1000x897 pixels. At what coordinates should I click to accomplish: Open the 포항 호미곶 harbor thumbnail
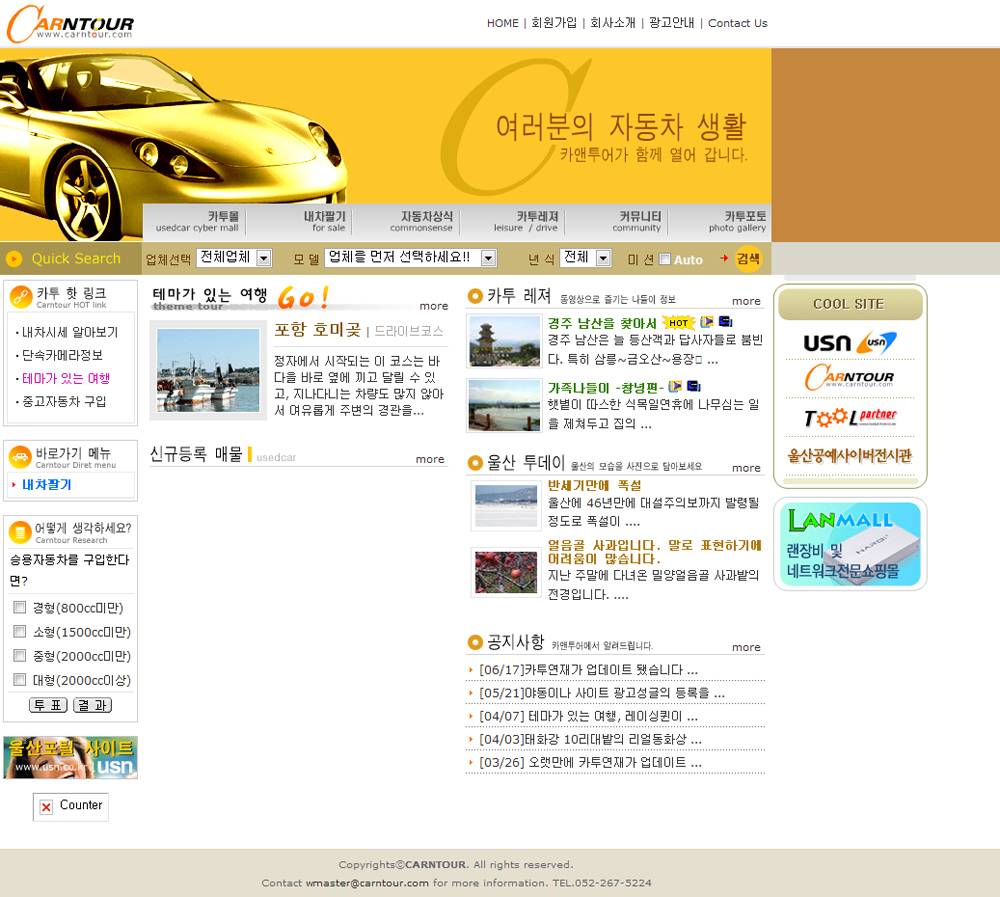click(x=209, y=369)
